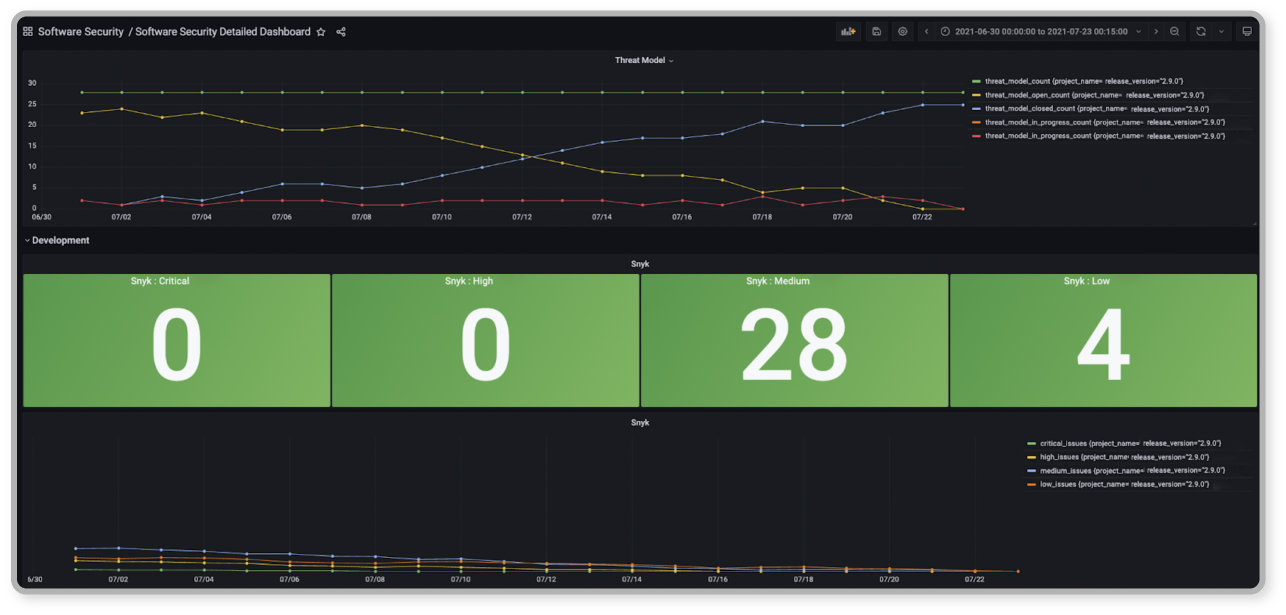Star the Software Security Detailed Dashboard
Screen dimensions: 1286x615
tap(321, 32)
